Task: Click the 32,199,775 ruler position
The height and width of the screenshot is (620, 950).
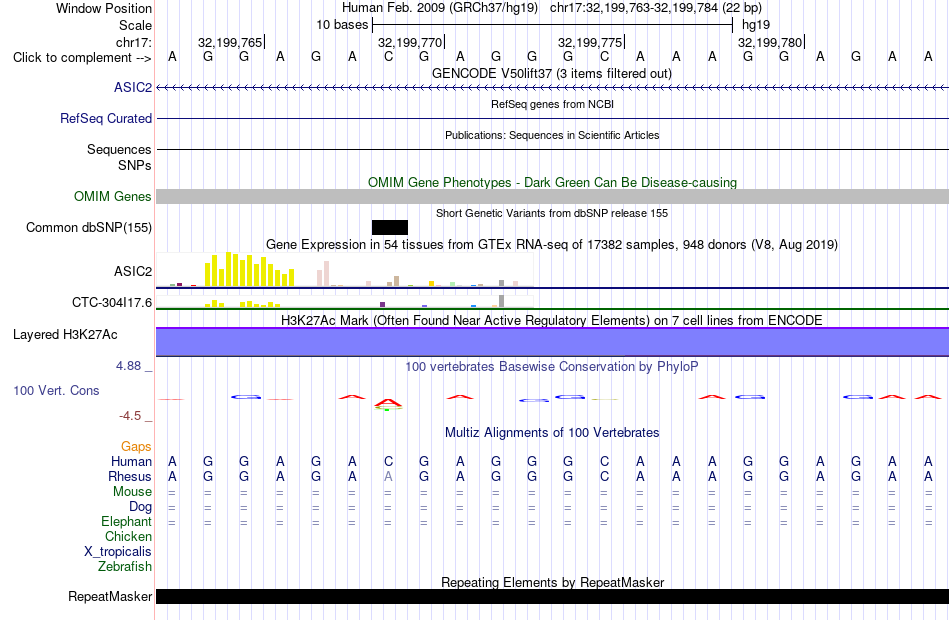Action: [x=590, y=42]
